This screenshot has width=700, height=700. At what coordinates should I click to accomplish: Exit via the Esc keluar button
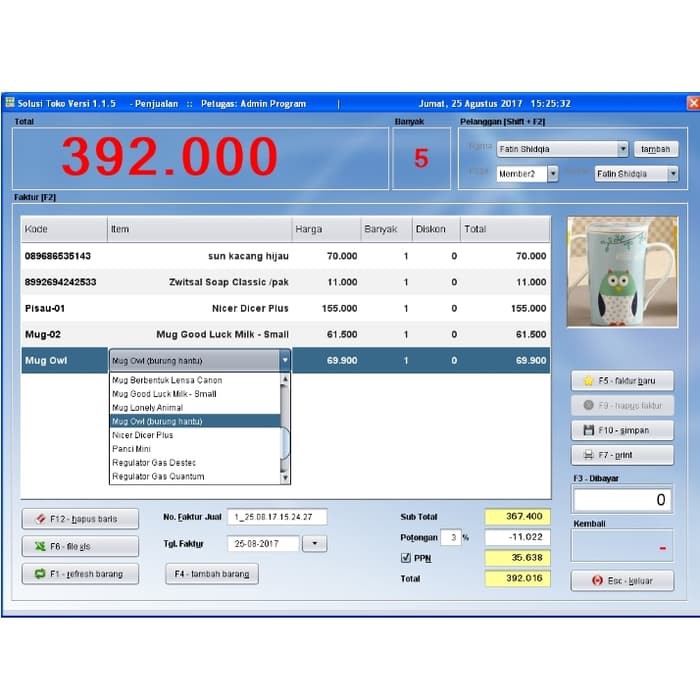(621, 580)
